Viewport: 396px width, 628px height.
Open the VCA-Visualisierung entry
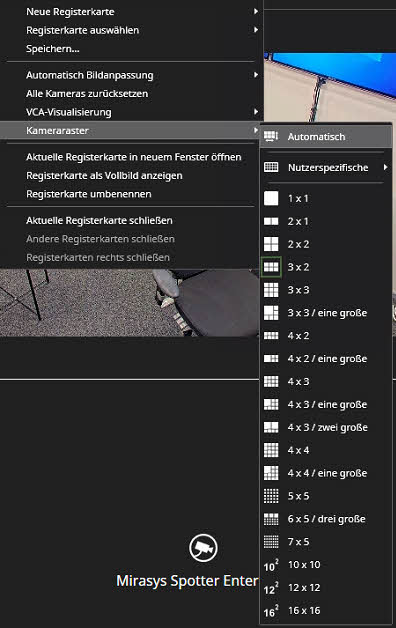[x=131, y=112]
